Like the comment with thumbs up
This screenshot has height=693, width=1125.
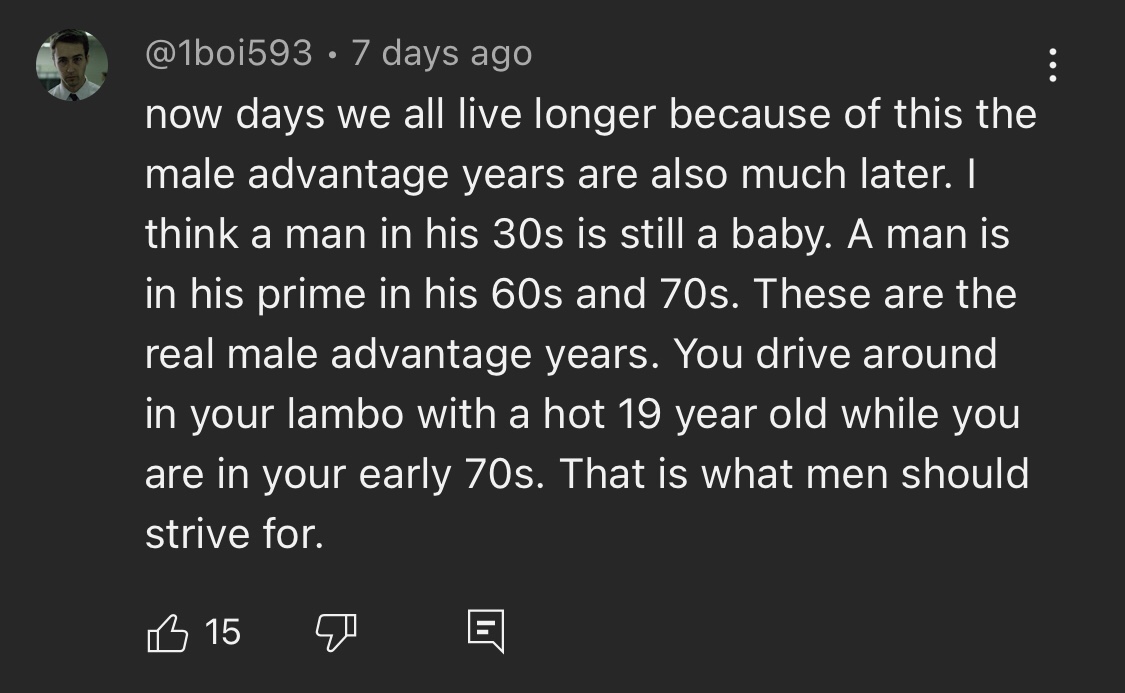[167, 631]
